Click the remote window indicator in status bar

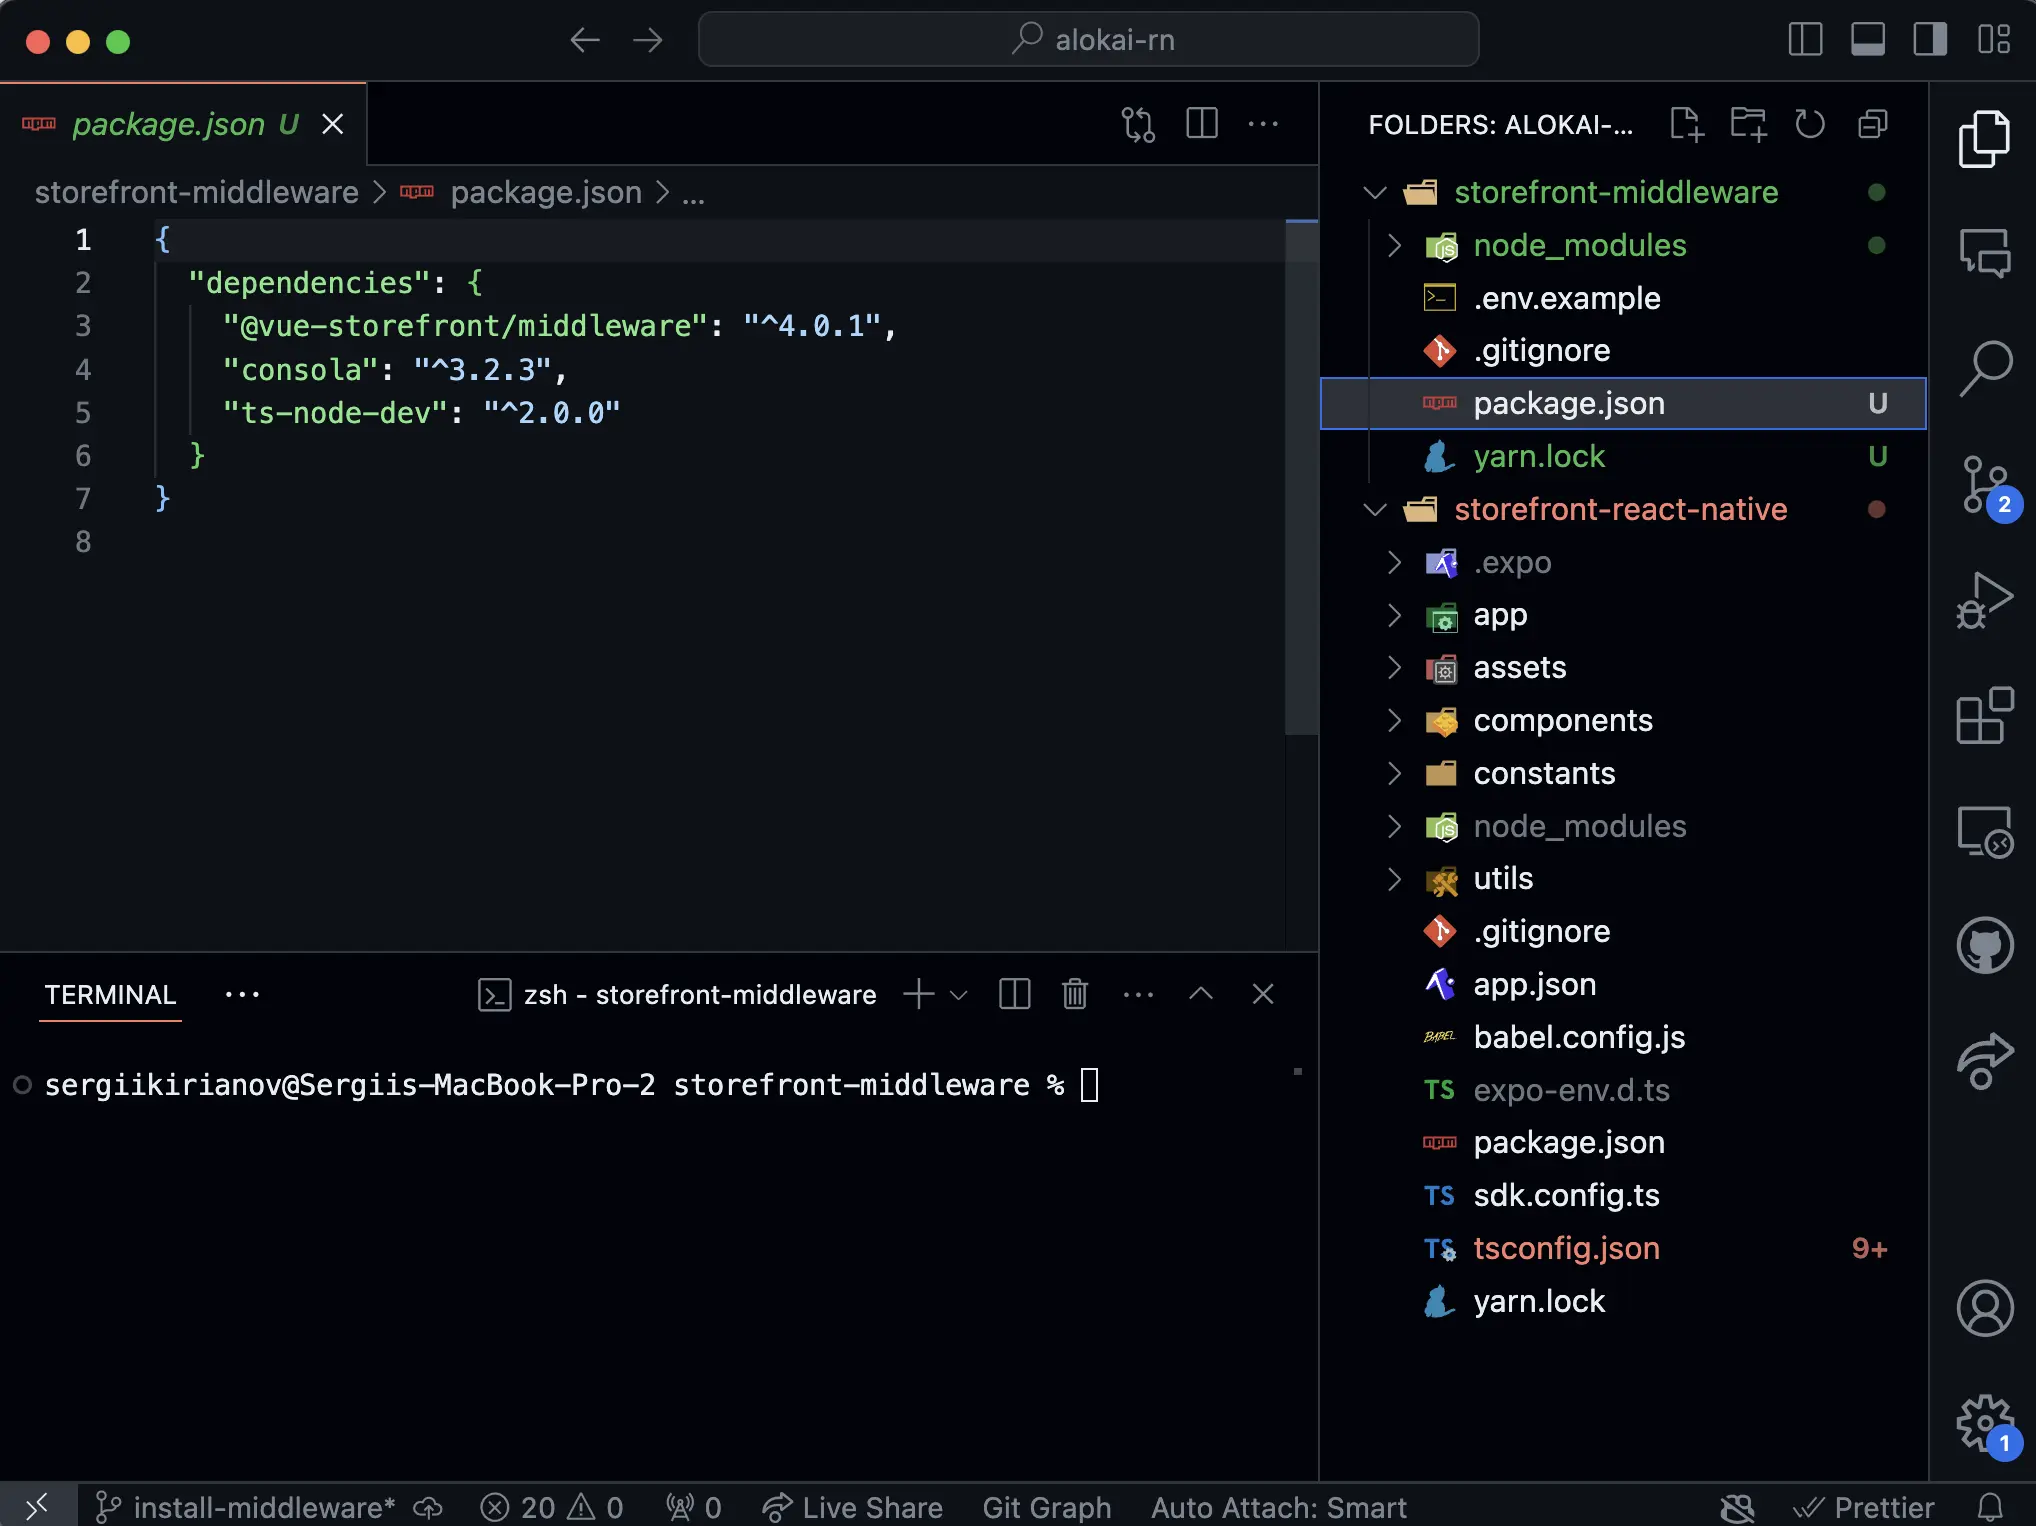tap(37, 1506)
